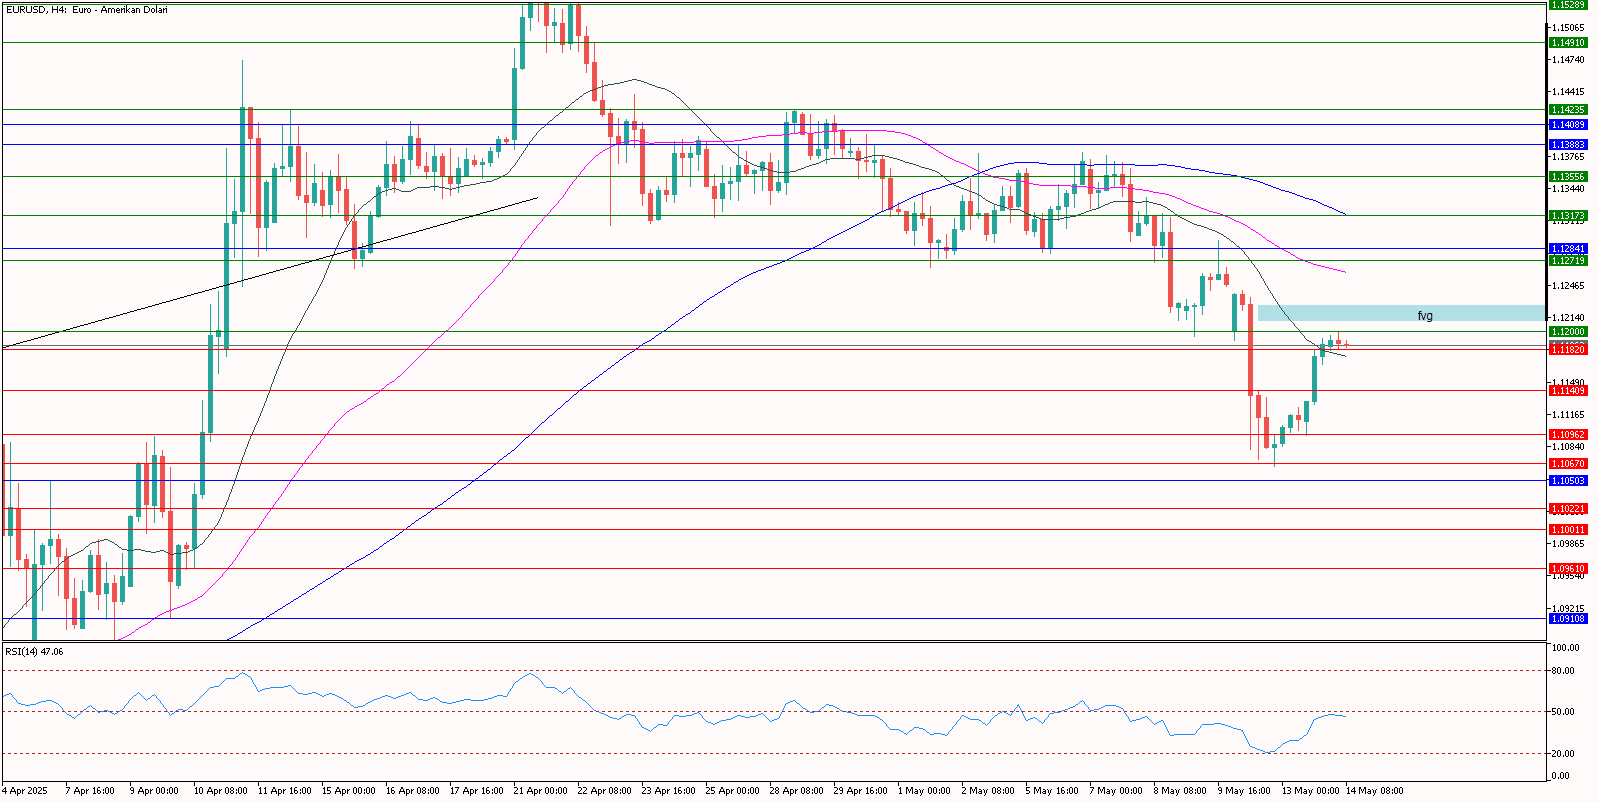This screenshot has height=802, width=1599.
Task: Click the 1.11165 price axis value
Action: click(x=1568, y=415)
